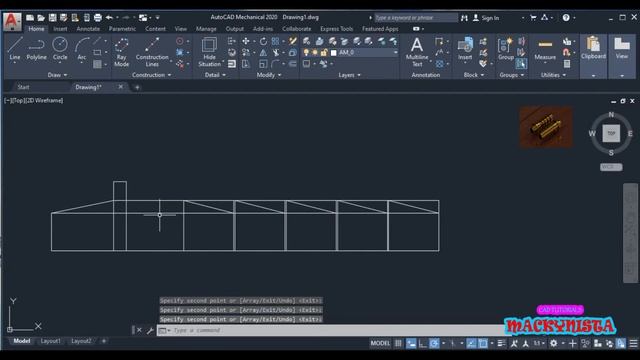Click the viewport controls label [-][Top][2D Wireframe]
Image resolution: width=640 pixels, height=360 pixels.
(33, 100)
